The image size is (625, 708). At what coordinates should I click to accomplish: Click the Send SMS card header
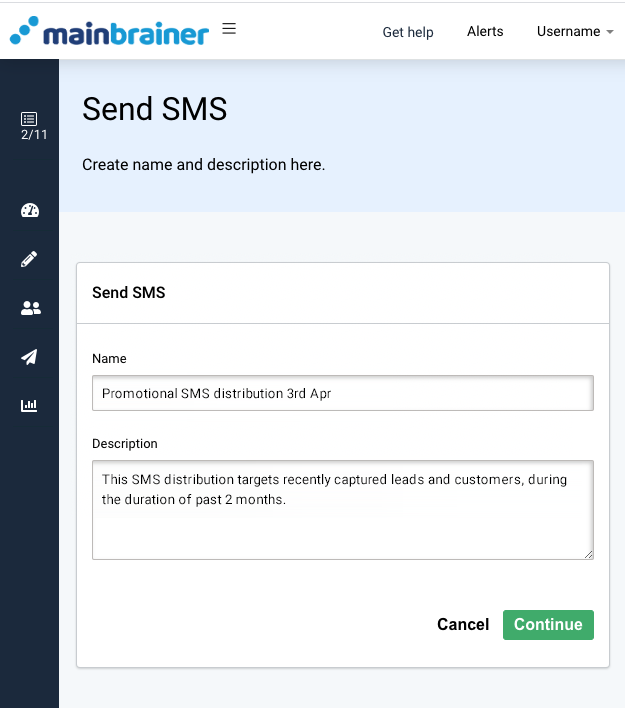point(129,293)
